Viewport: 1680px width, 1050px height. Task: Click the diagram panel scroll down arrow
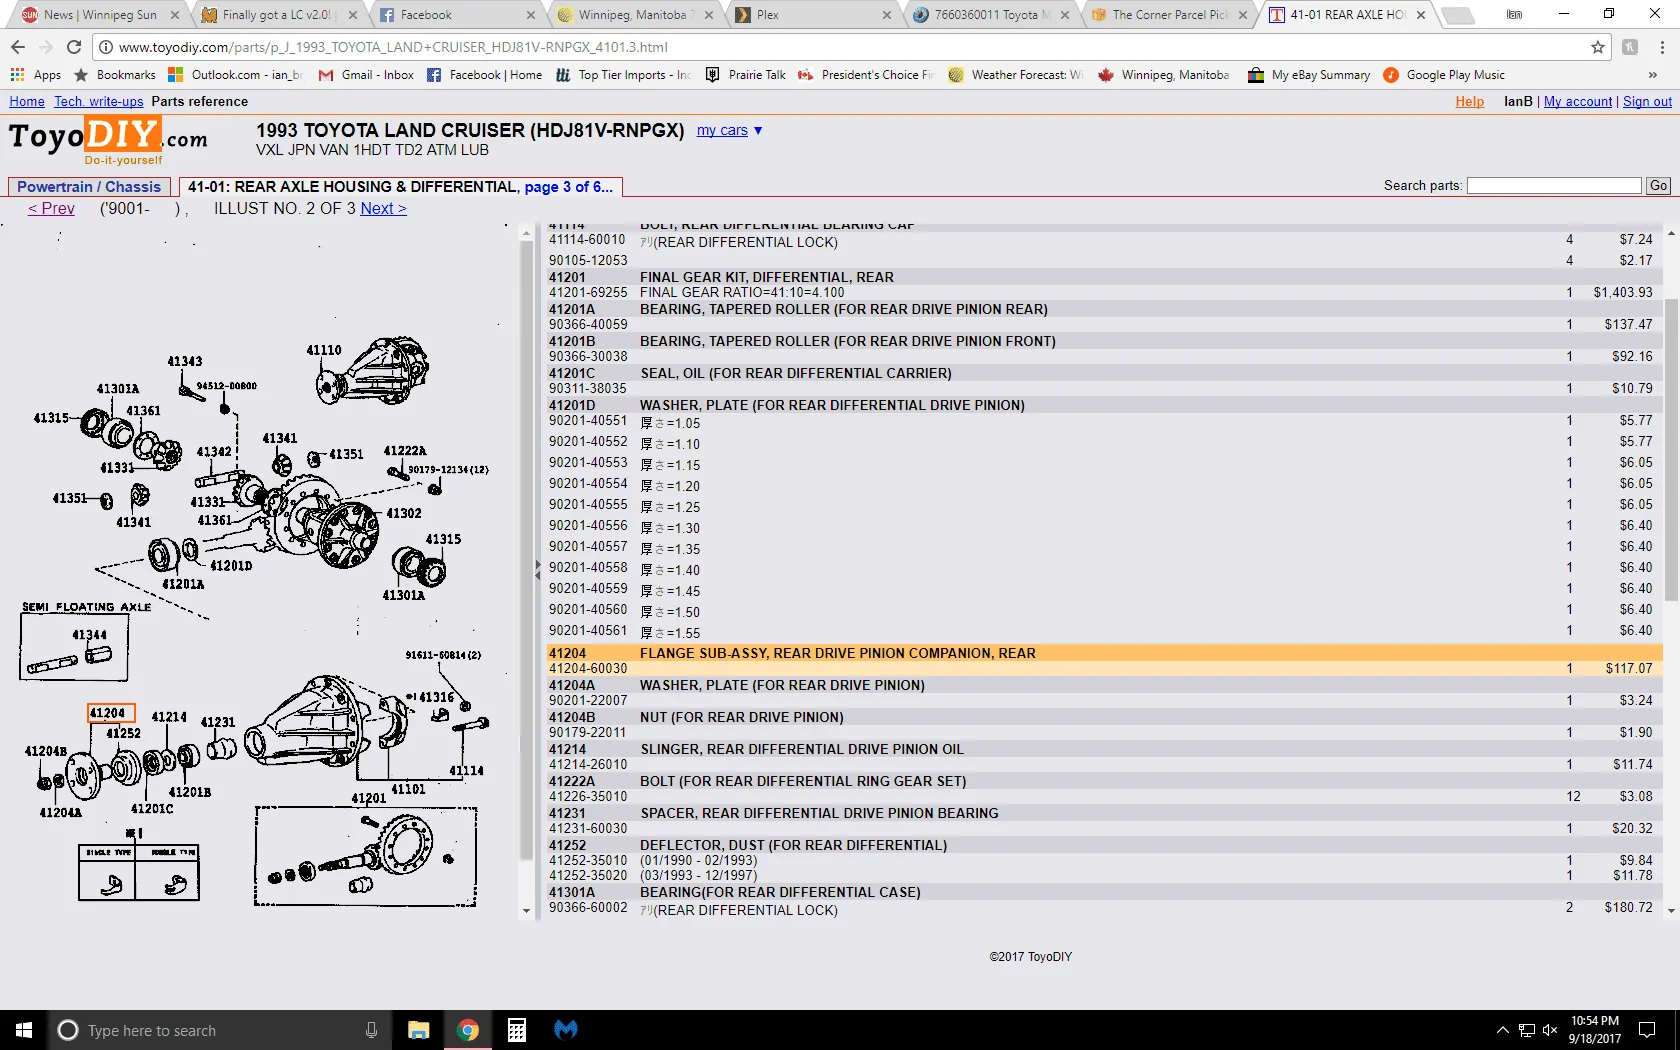pos(526,912)
